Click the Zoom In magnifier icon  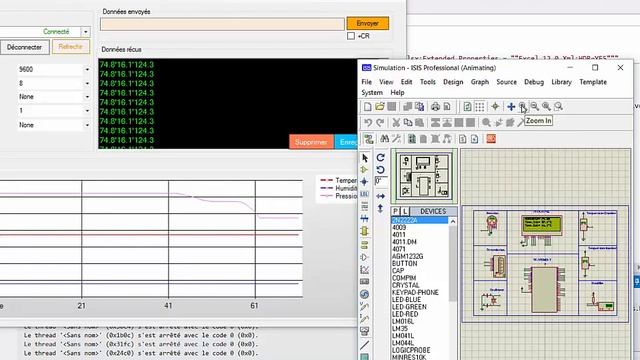point(522,107)
